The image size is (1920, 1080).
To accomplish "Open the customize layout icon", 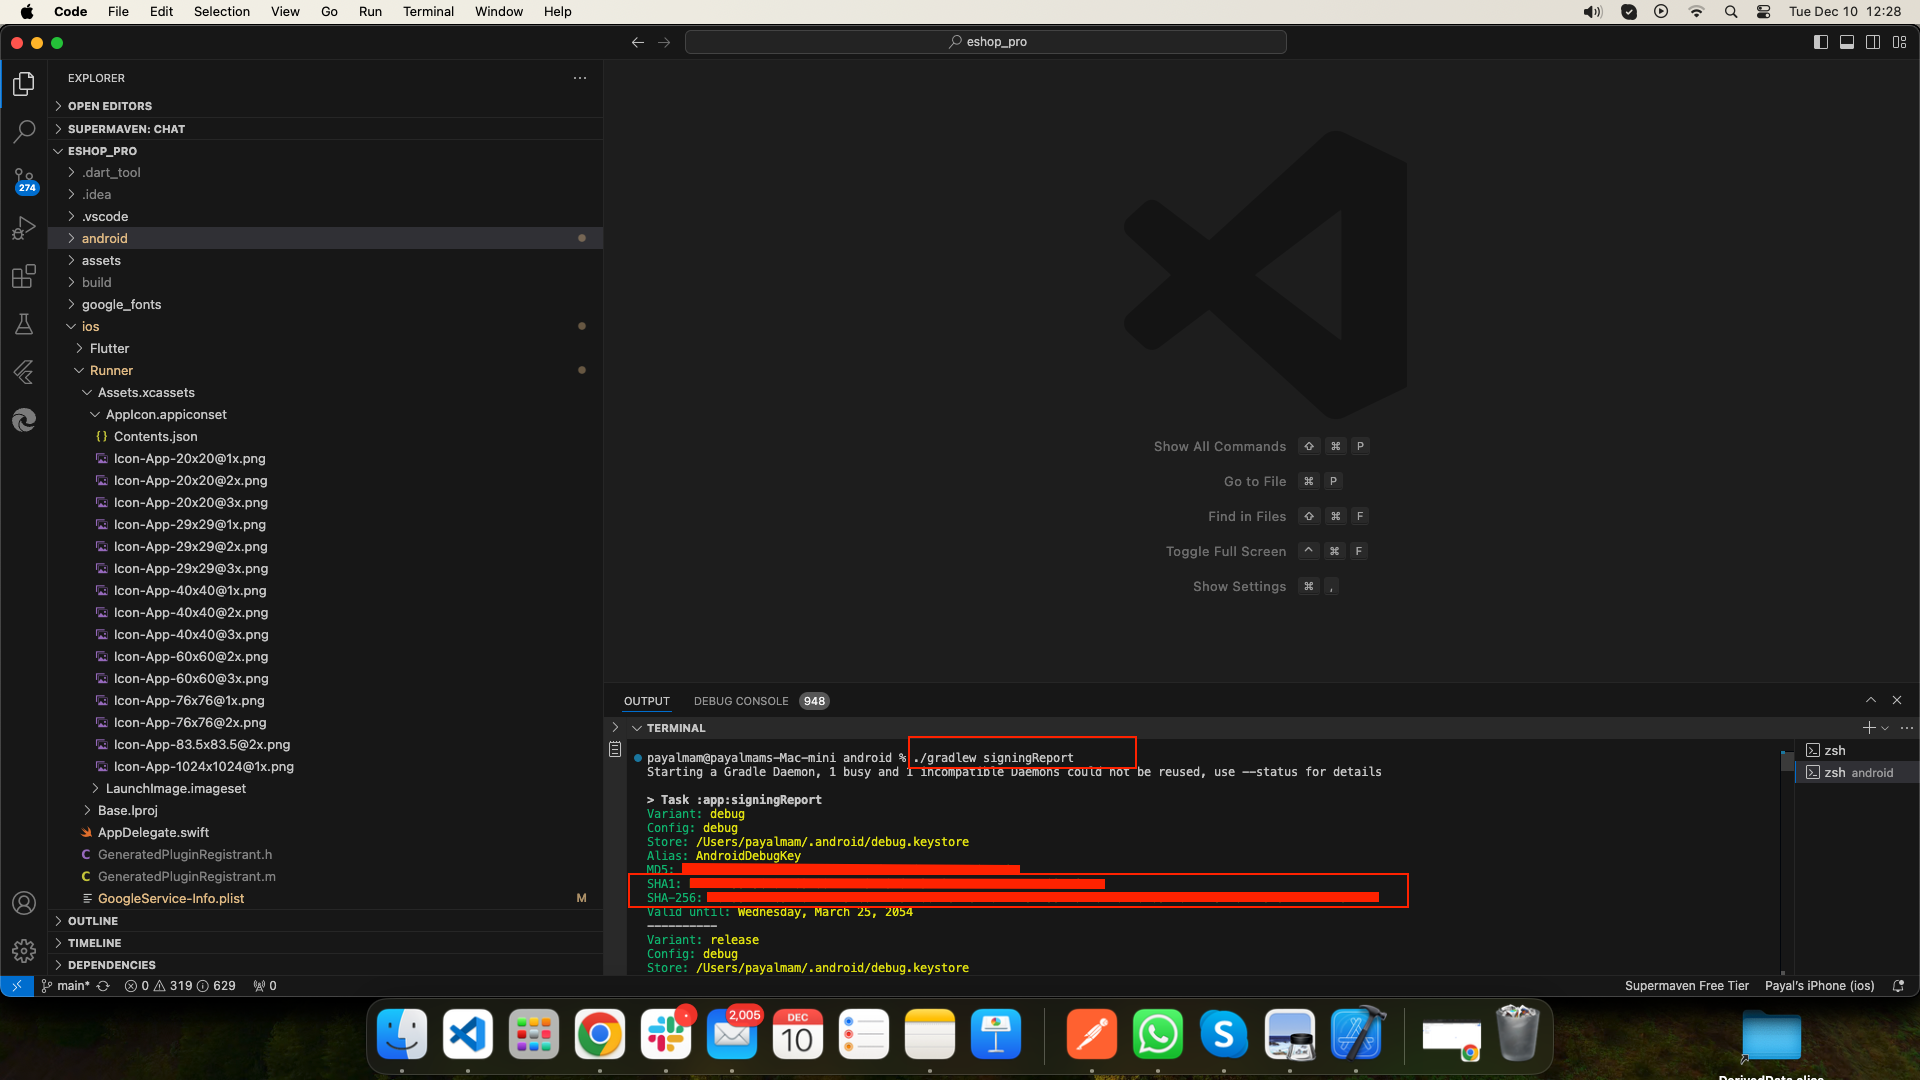I will (x=1899, y=42).
